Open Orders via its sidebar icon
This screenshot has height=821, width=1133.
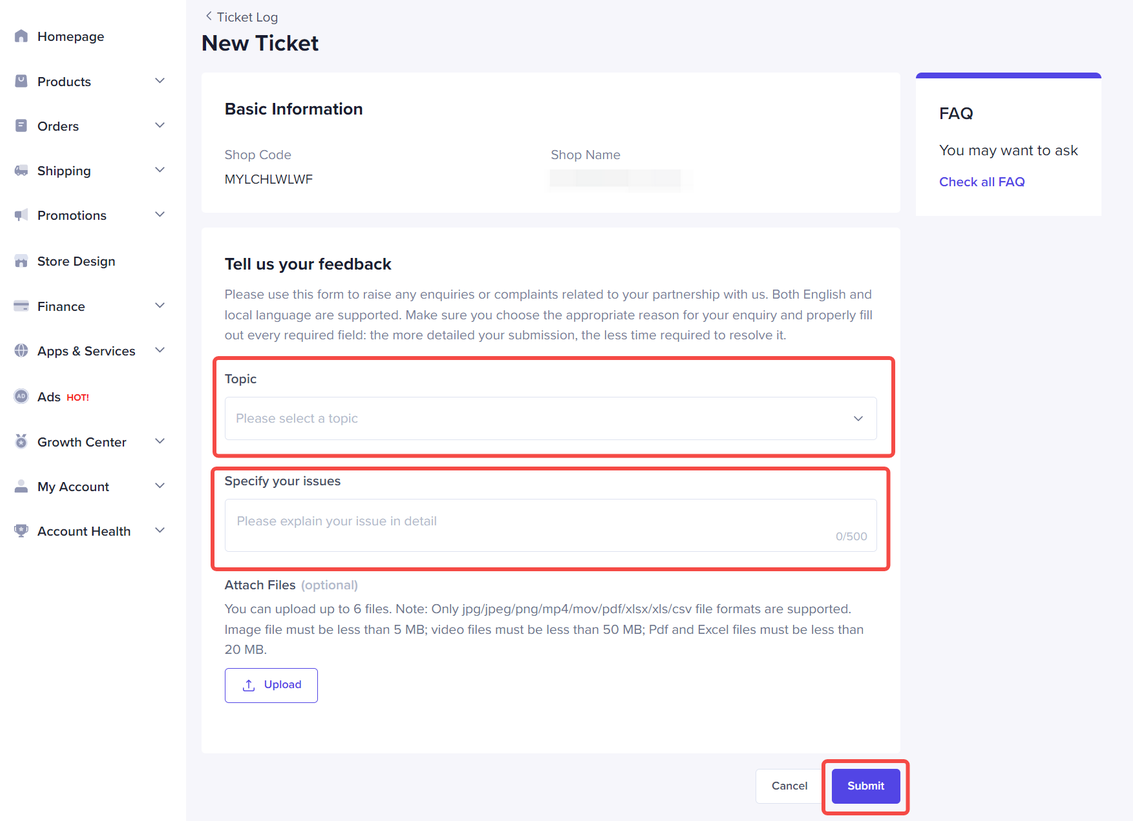(21, 125)
